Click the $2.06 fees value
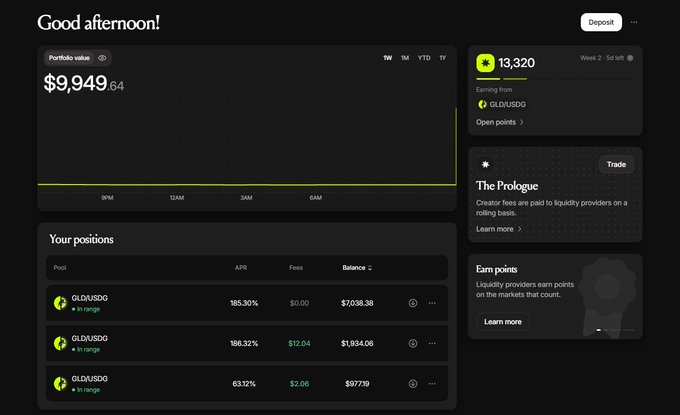Screen dimensions: 680x415 [x=299, y=384]
